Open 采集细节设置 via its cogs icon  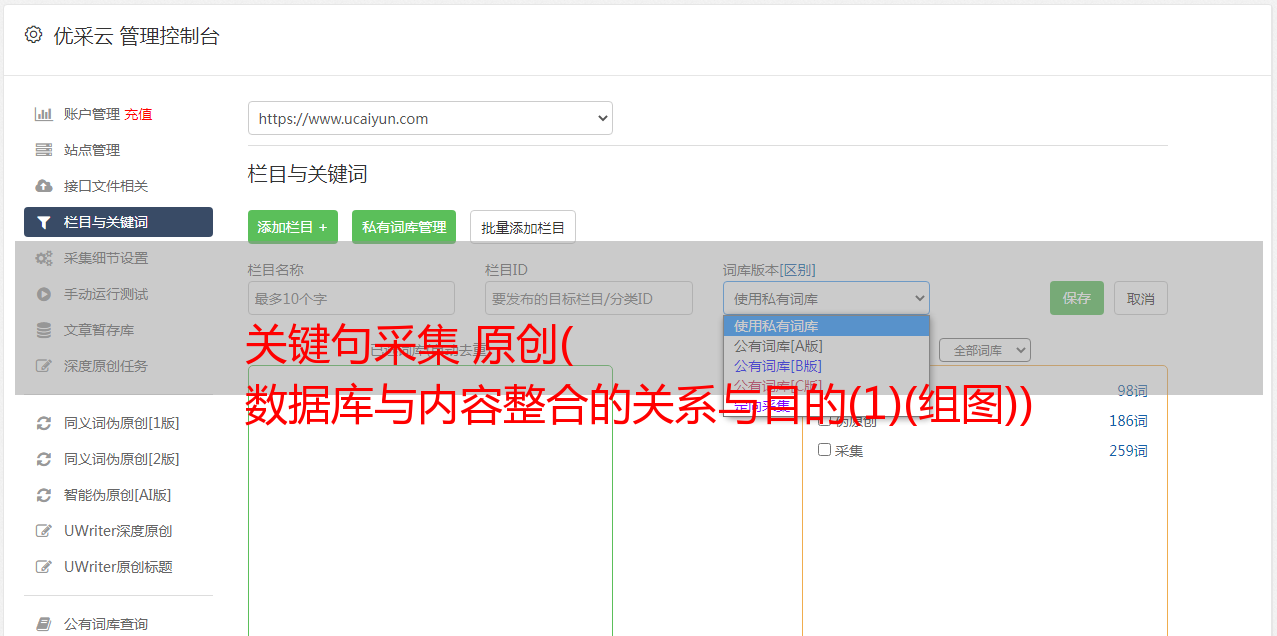tap(43, 258)
